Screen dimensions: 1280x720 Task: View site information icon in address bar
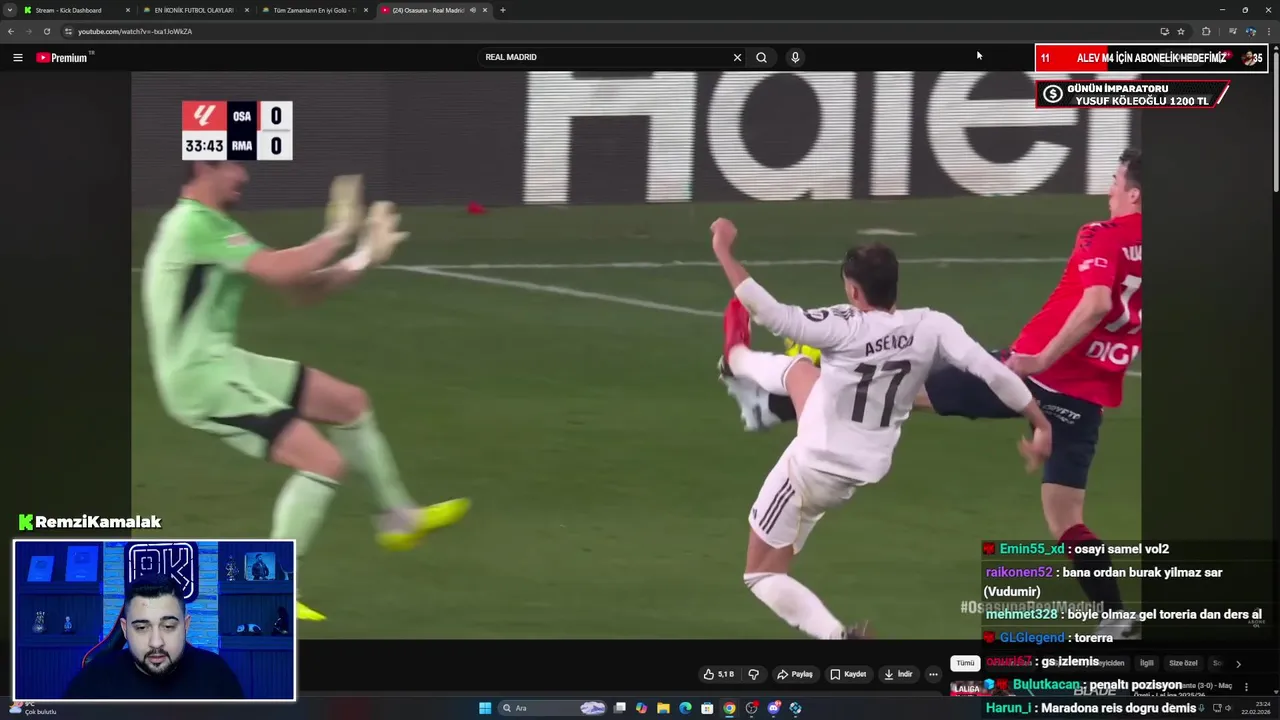(68, 31)
